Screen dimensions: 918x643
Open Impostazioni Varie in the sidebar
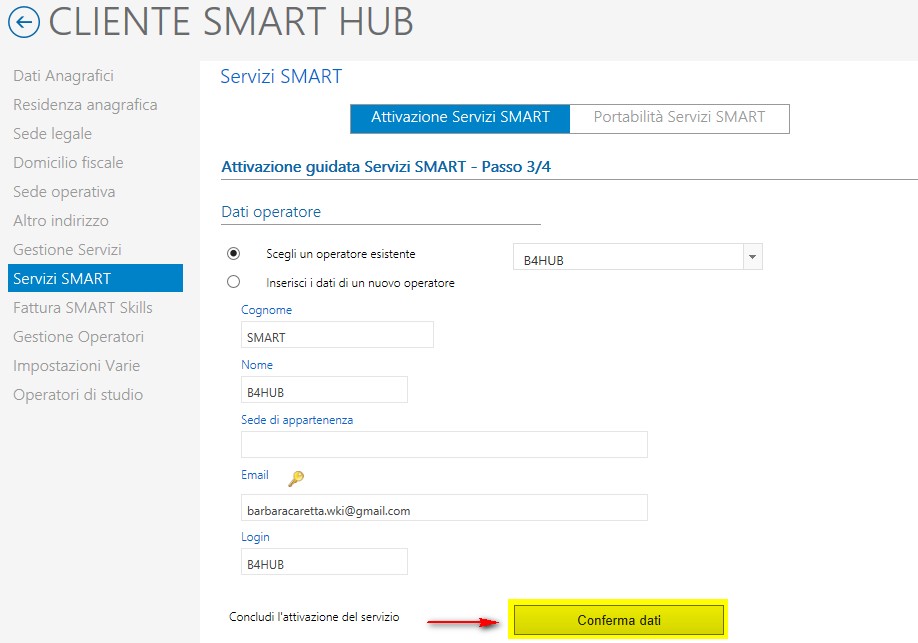tap(77, 366)
